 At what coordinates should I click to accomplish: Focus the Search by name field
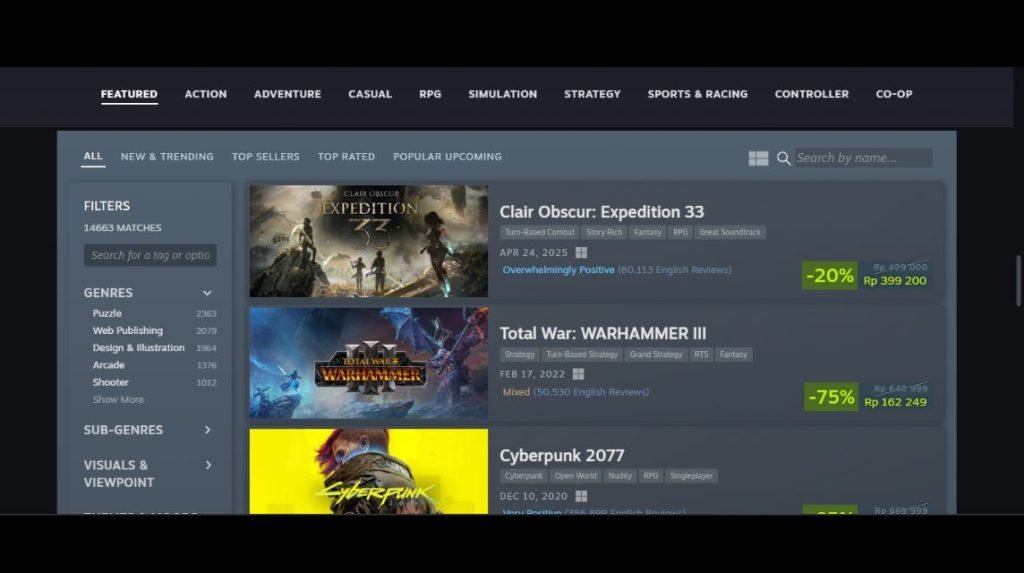[x=863, y=157]
